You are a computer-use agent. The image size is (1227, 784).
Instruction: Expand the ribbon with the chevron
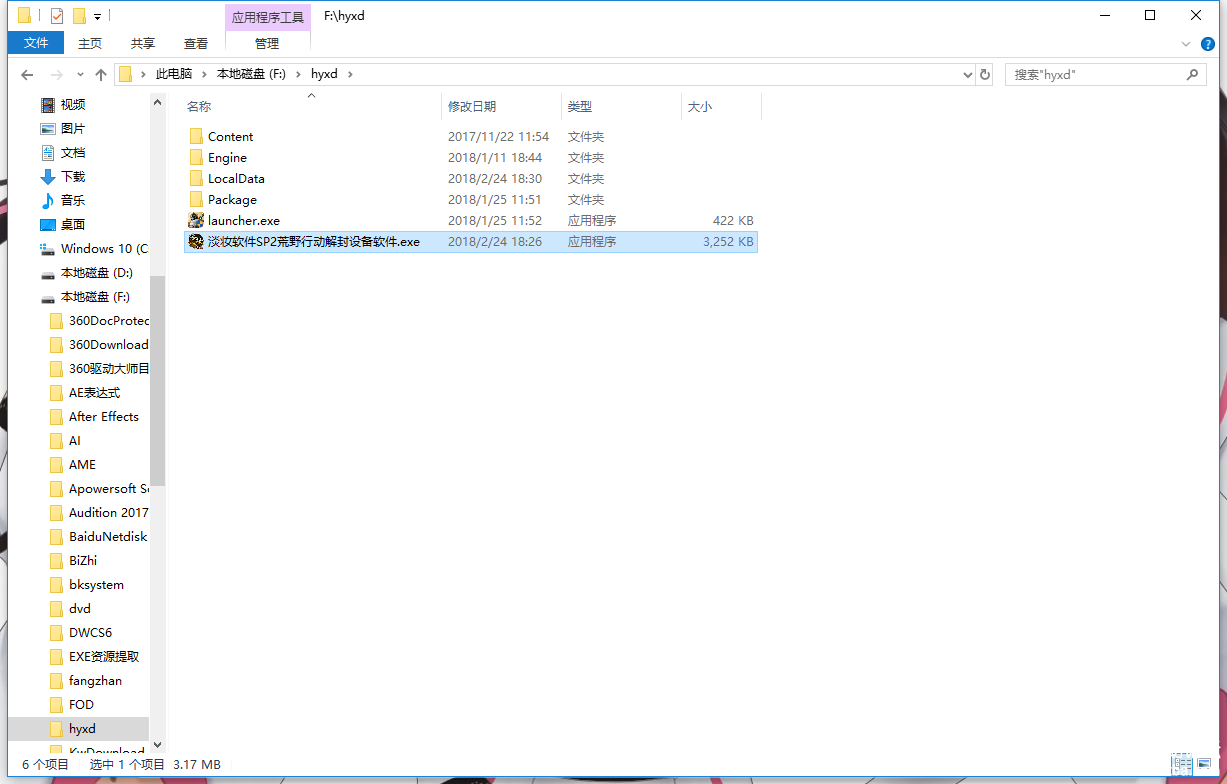pyautogui.click(x=1186, y=44)
